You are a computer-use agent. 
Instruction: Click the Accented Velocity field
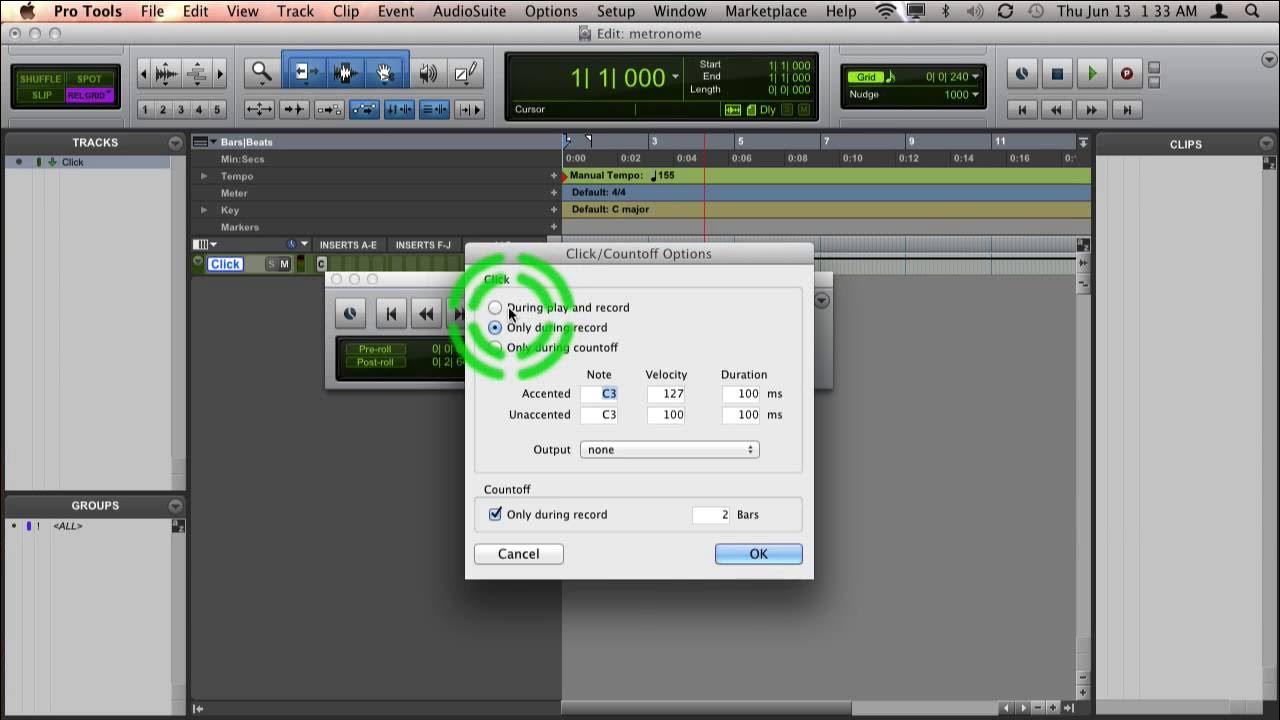[666, 394]
